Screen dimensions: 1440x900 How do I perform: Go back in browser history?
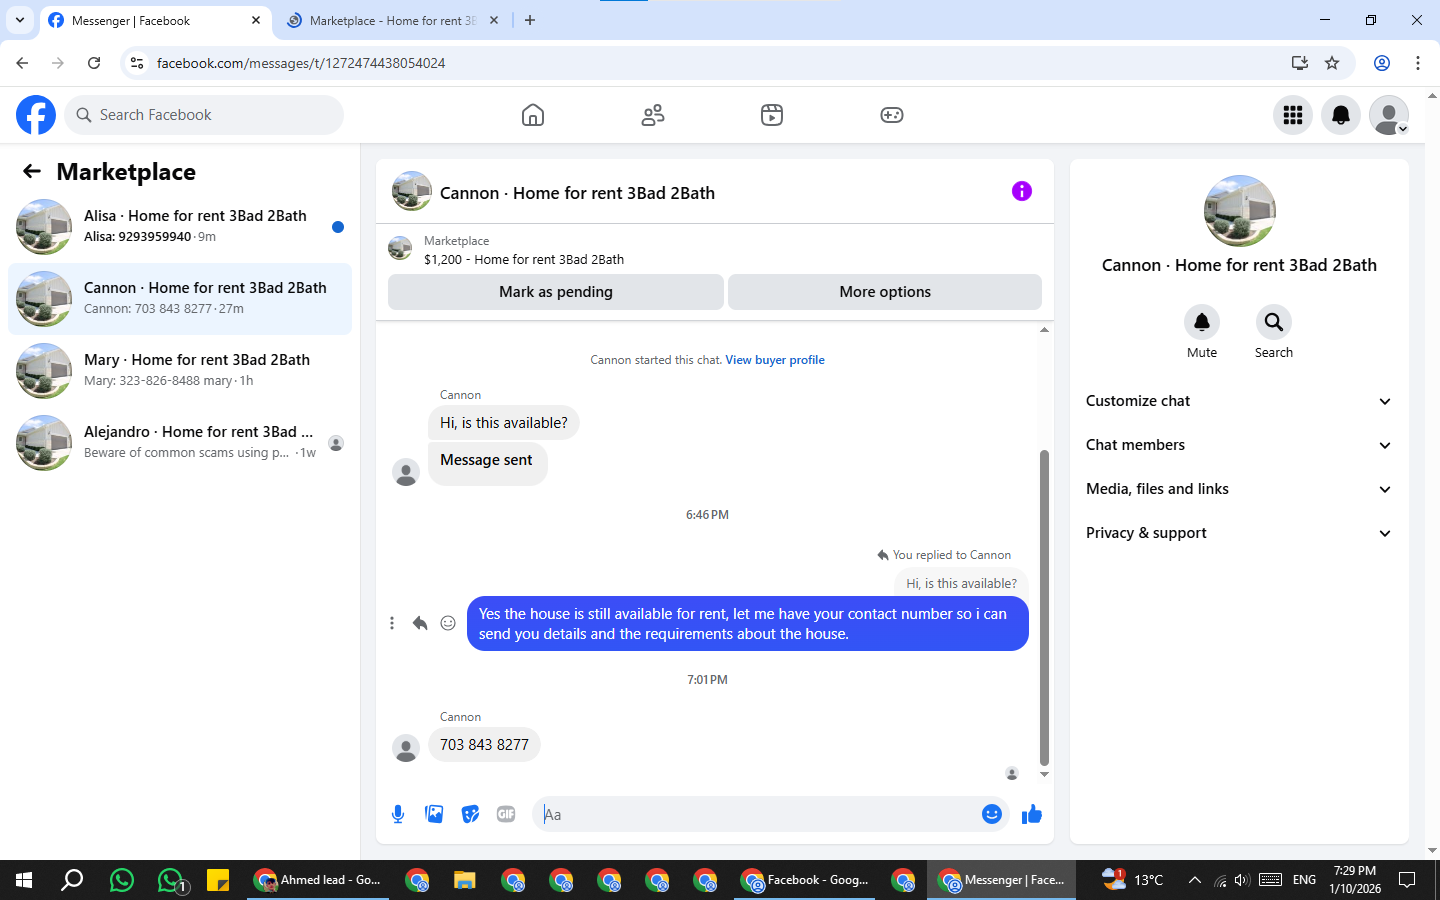(22, 63)
